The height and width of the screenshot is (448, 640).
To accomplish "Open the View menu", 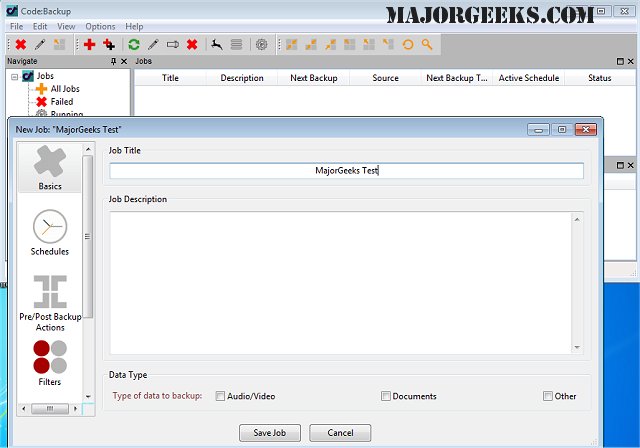I will [x=66, y=27].
